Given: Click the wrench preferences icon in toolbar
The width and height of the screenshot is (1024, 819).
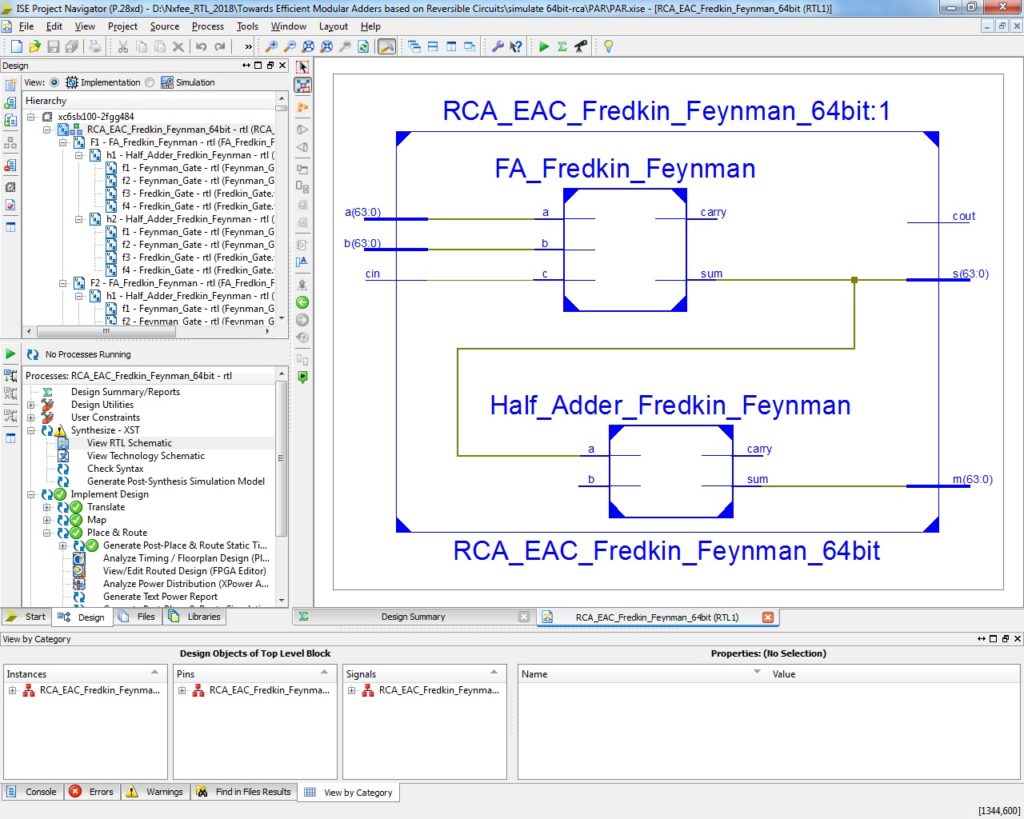Looking at the screenshot, I should coord(497,46).
